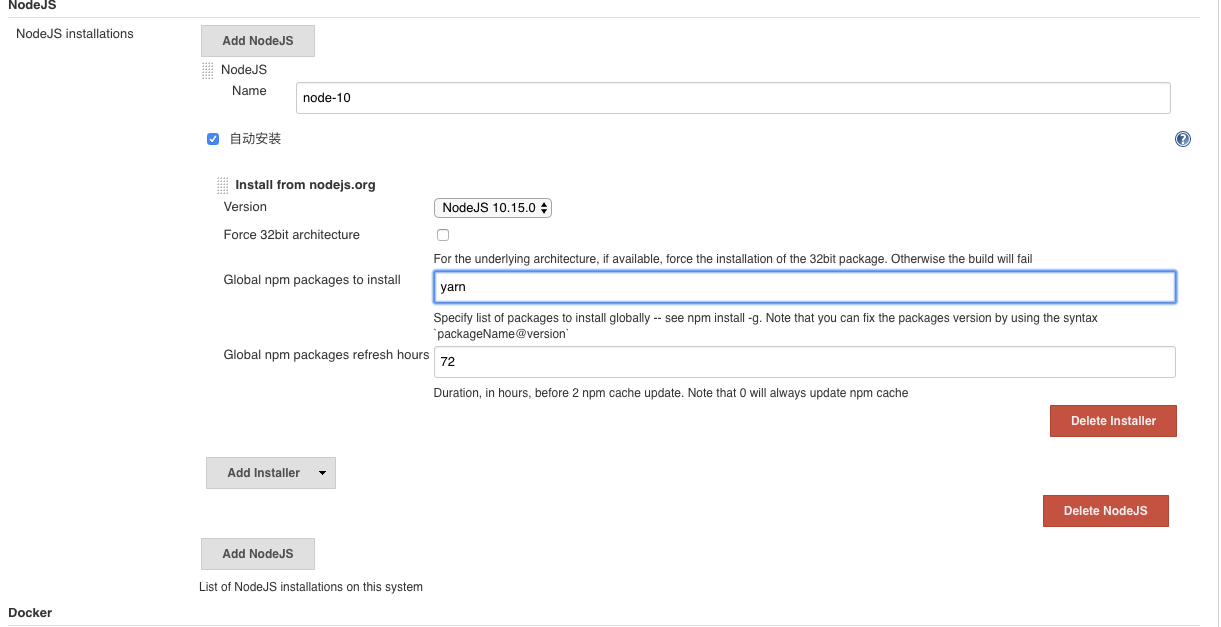Open the Version selector showing NodeJS 10.15.0

pos(492,207)
